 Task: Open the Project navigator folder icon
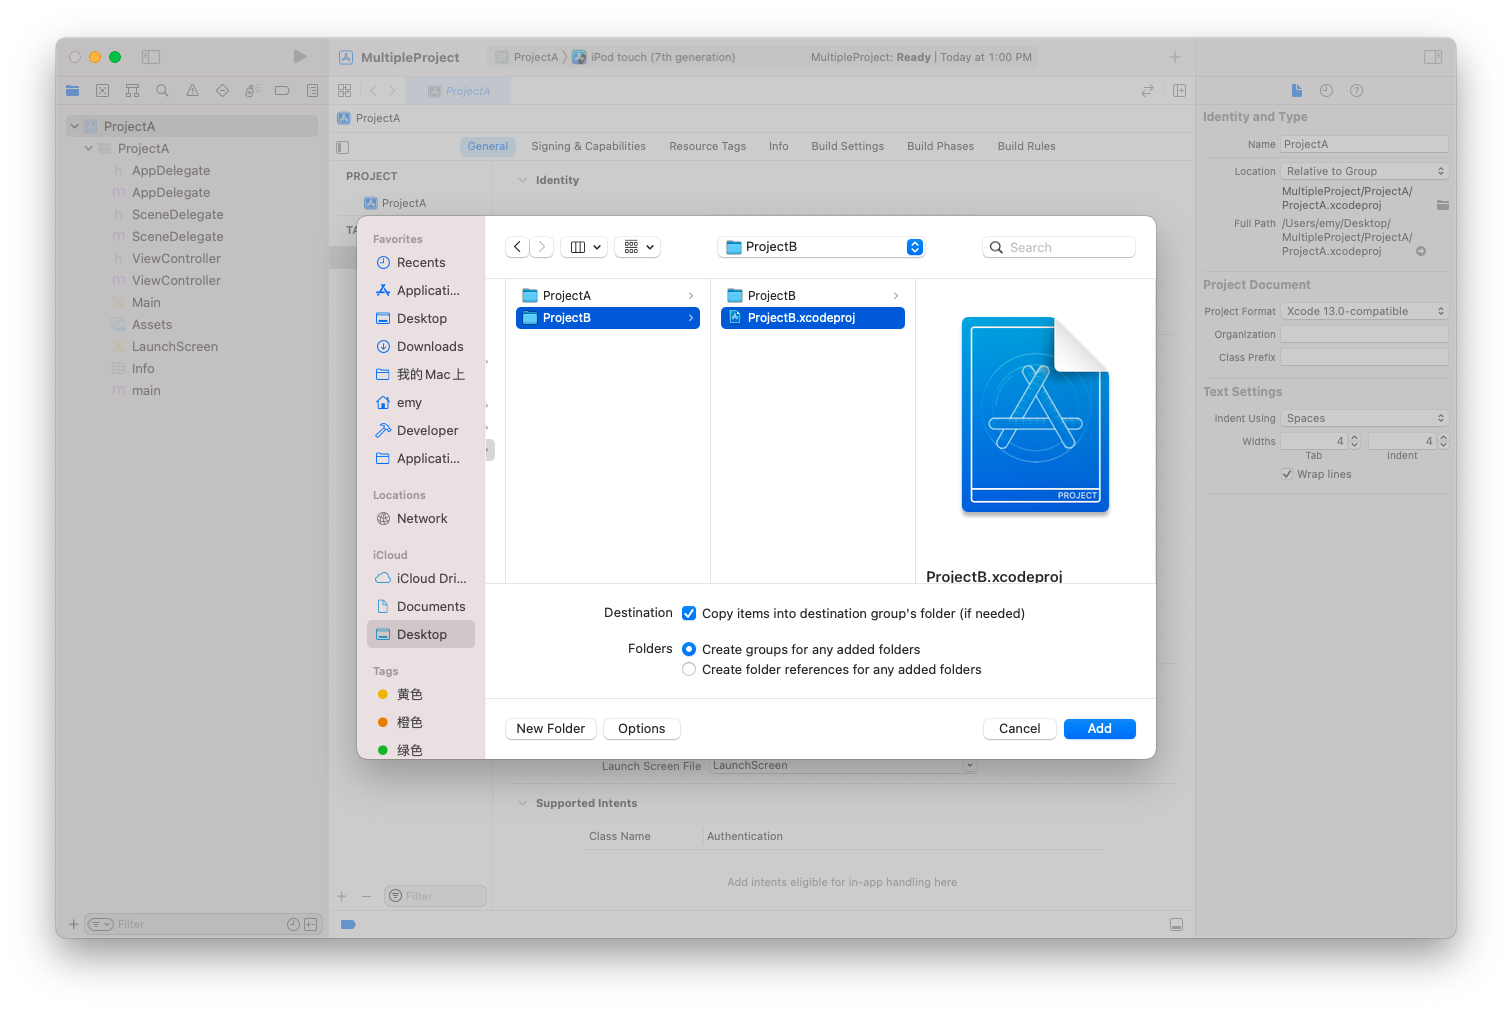(x=72, y=90)
